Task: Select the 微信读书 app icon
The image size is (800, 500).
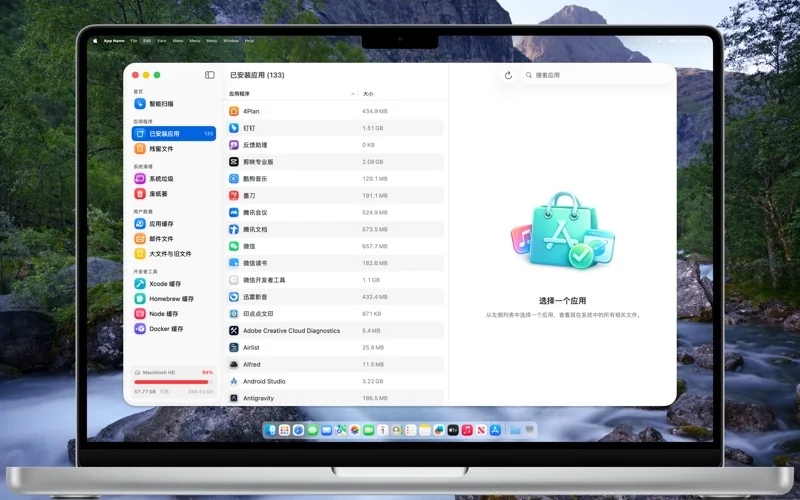Action: coord(234,263)
